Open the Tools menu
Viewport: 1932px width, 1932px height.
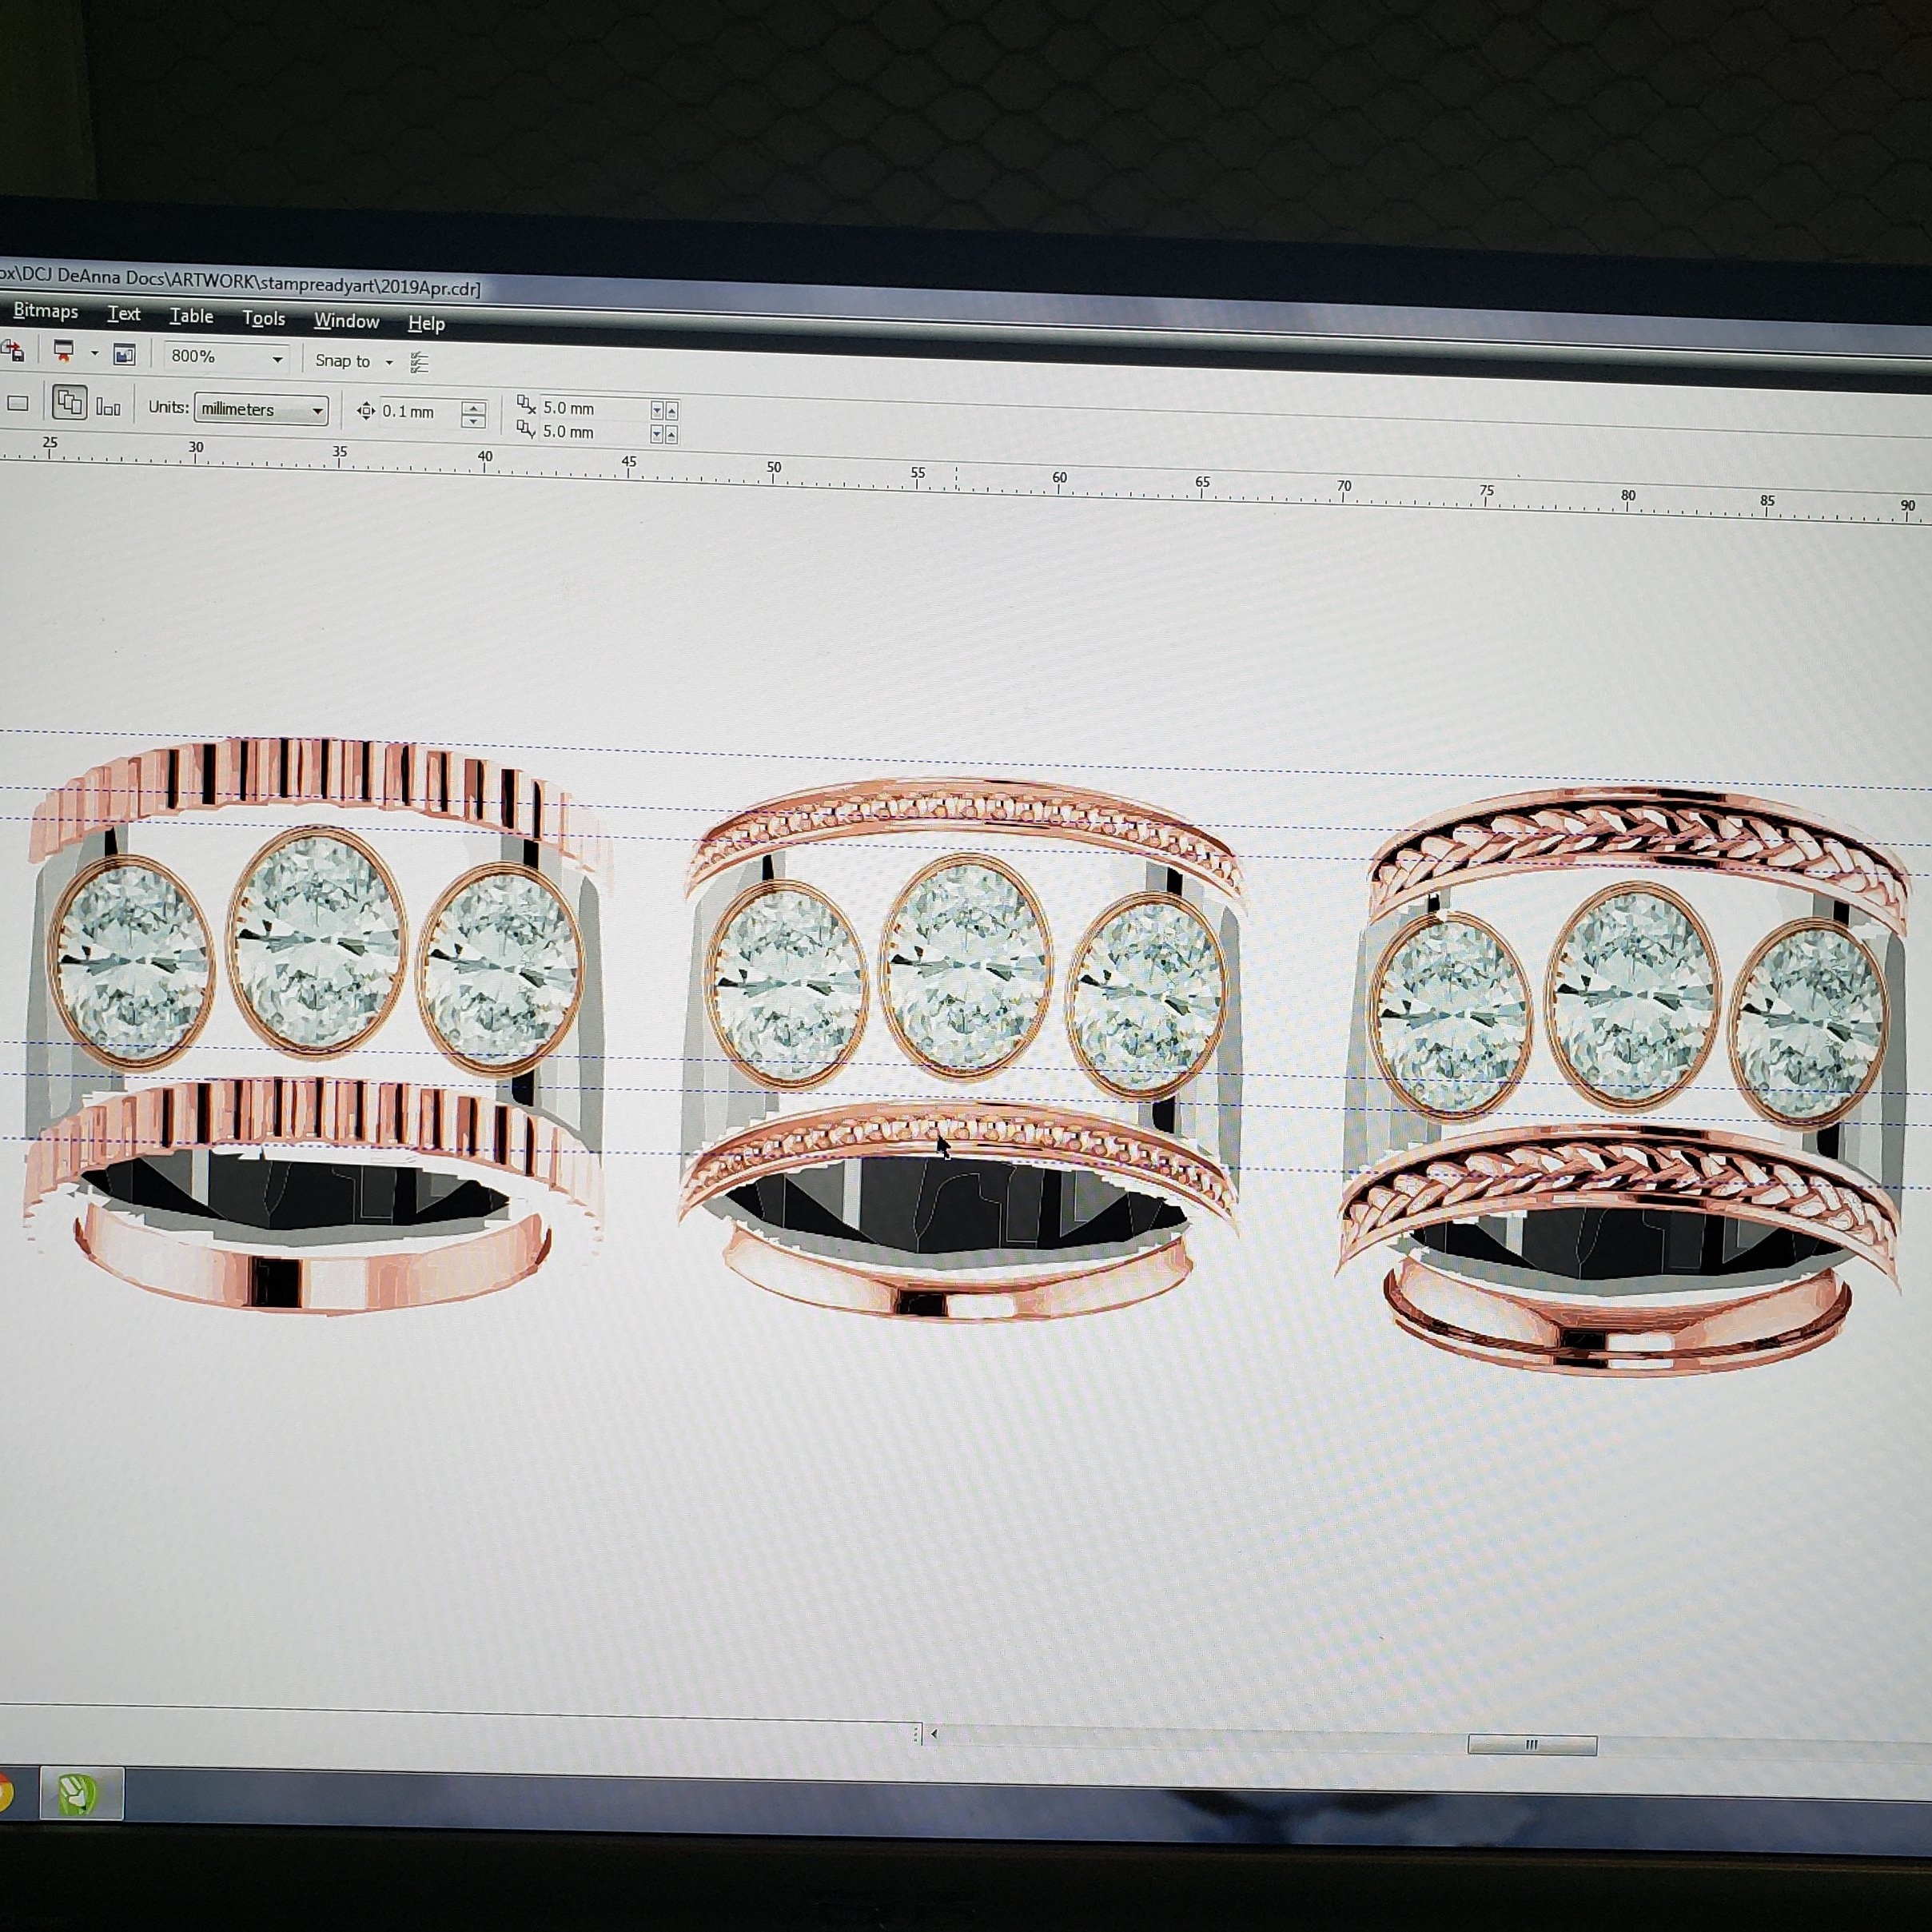coord(264,319)
